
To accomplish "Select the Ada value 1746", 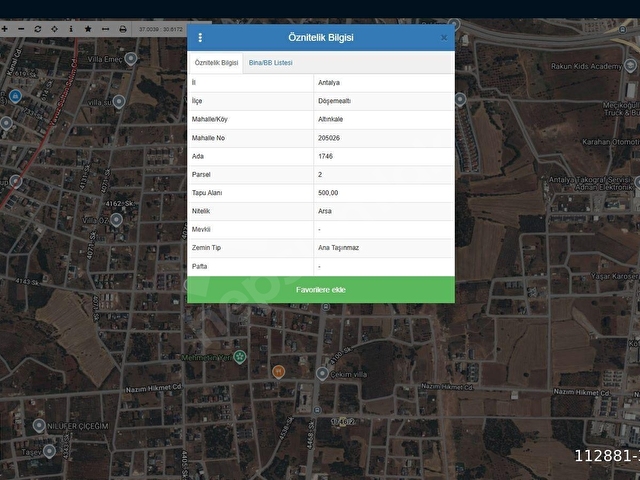I will tap(384, 156).
